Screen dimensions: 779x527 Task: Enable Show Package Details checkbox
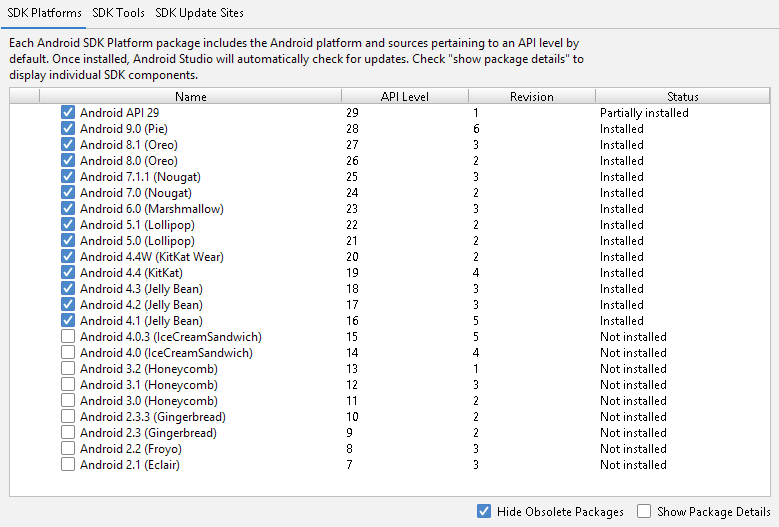(x=644, y=511)
